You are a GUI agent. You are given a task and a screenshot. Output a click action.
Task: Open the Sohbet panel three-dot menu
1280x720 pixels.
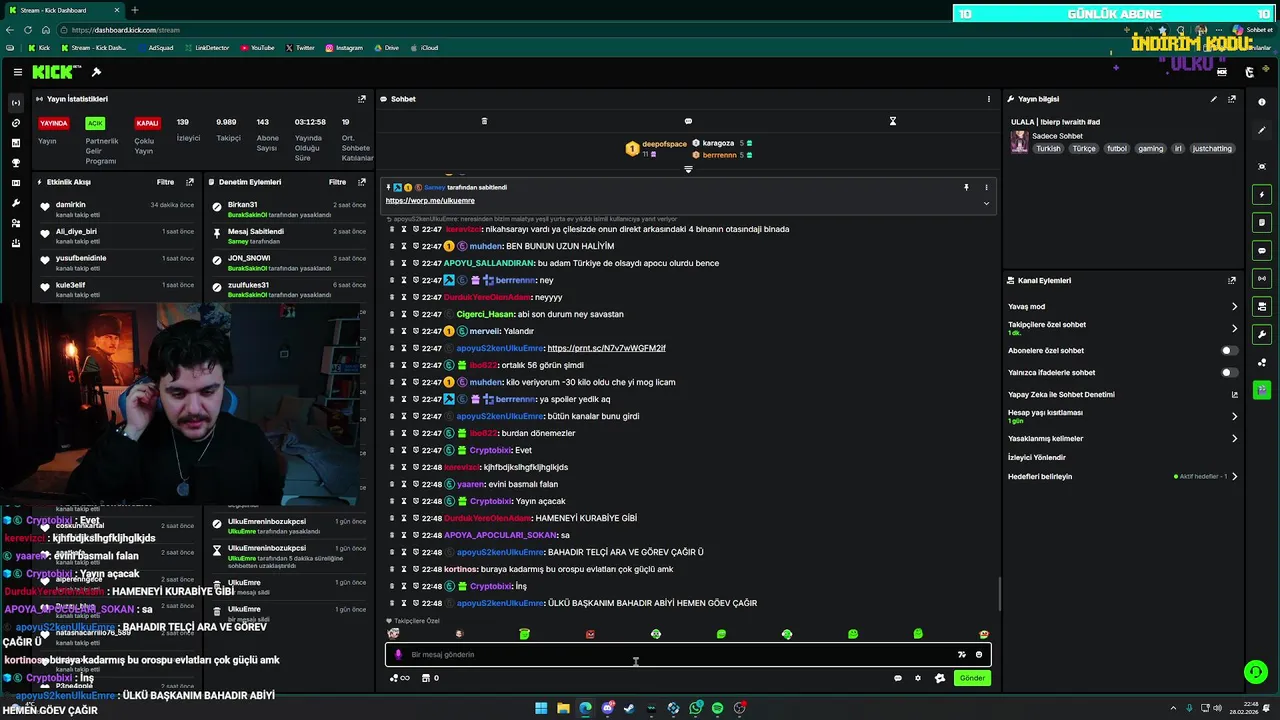click(x=989, y=99)
